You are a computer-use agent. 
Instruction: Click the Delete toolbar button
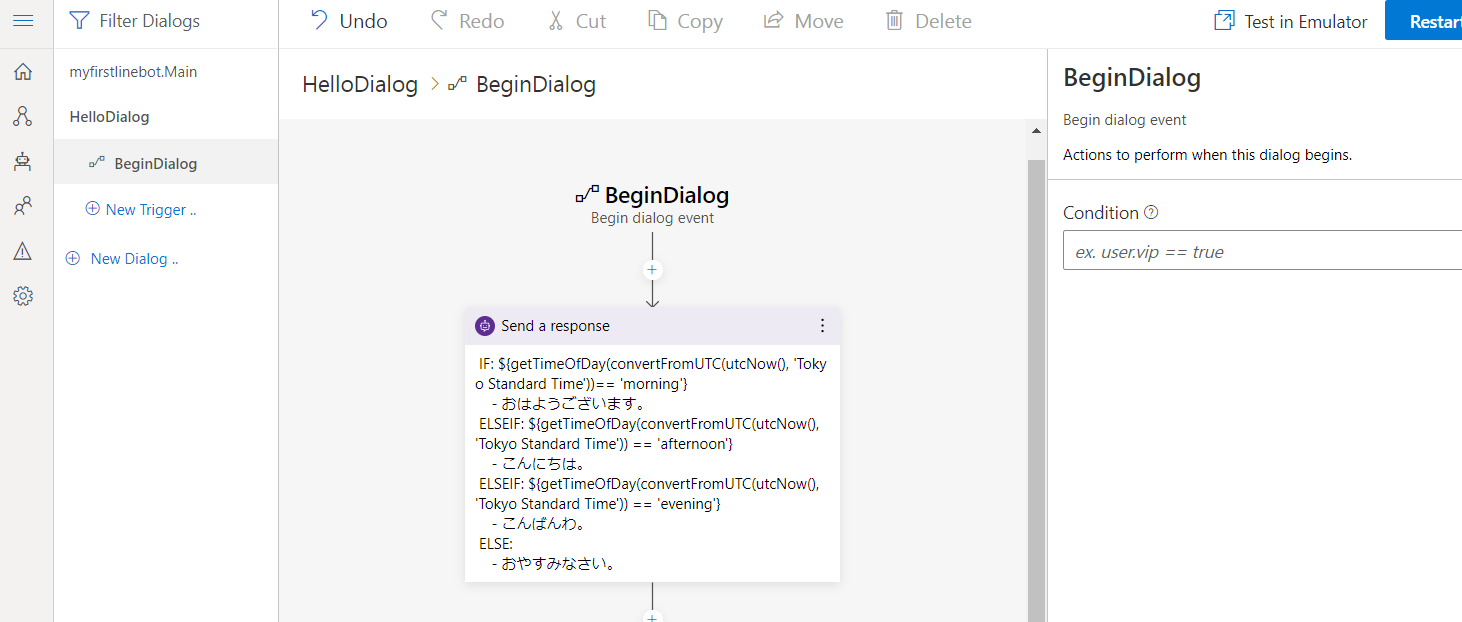pyautogui.click(x=928, y=21)
